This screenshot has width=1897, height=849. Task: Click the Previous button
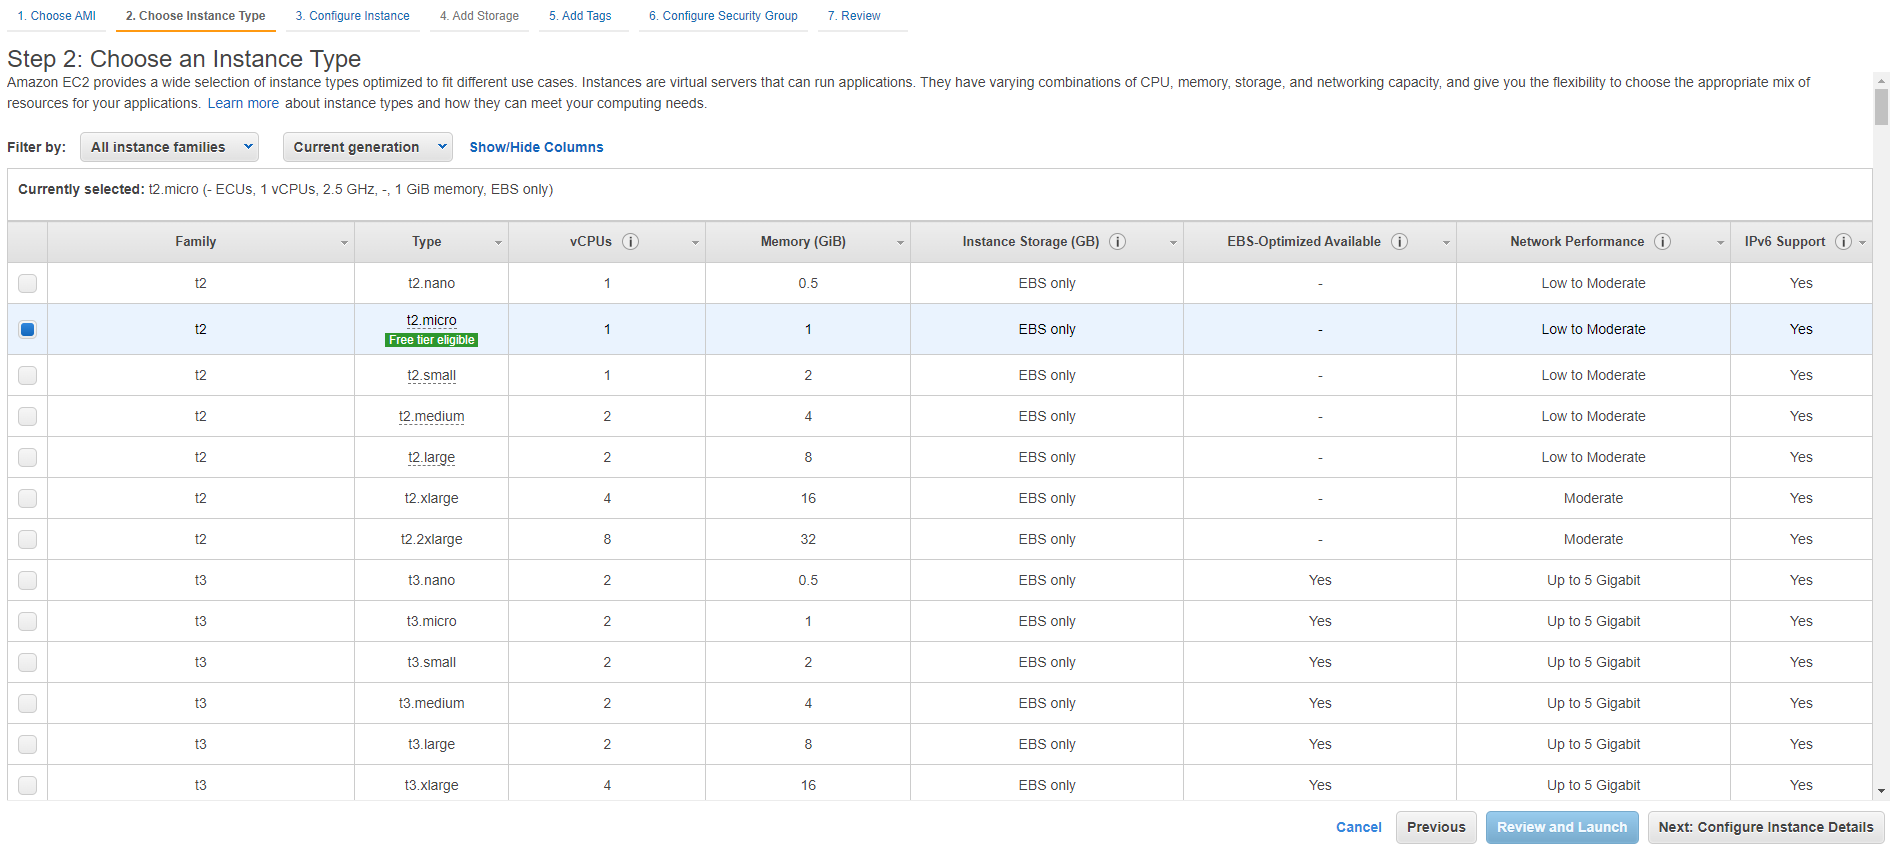coord(1436,827)
